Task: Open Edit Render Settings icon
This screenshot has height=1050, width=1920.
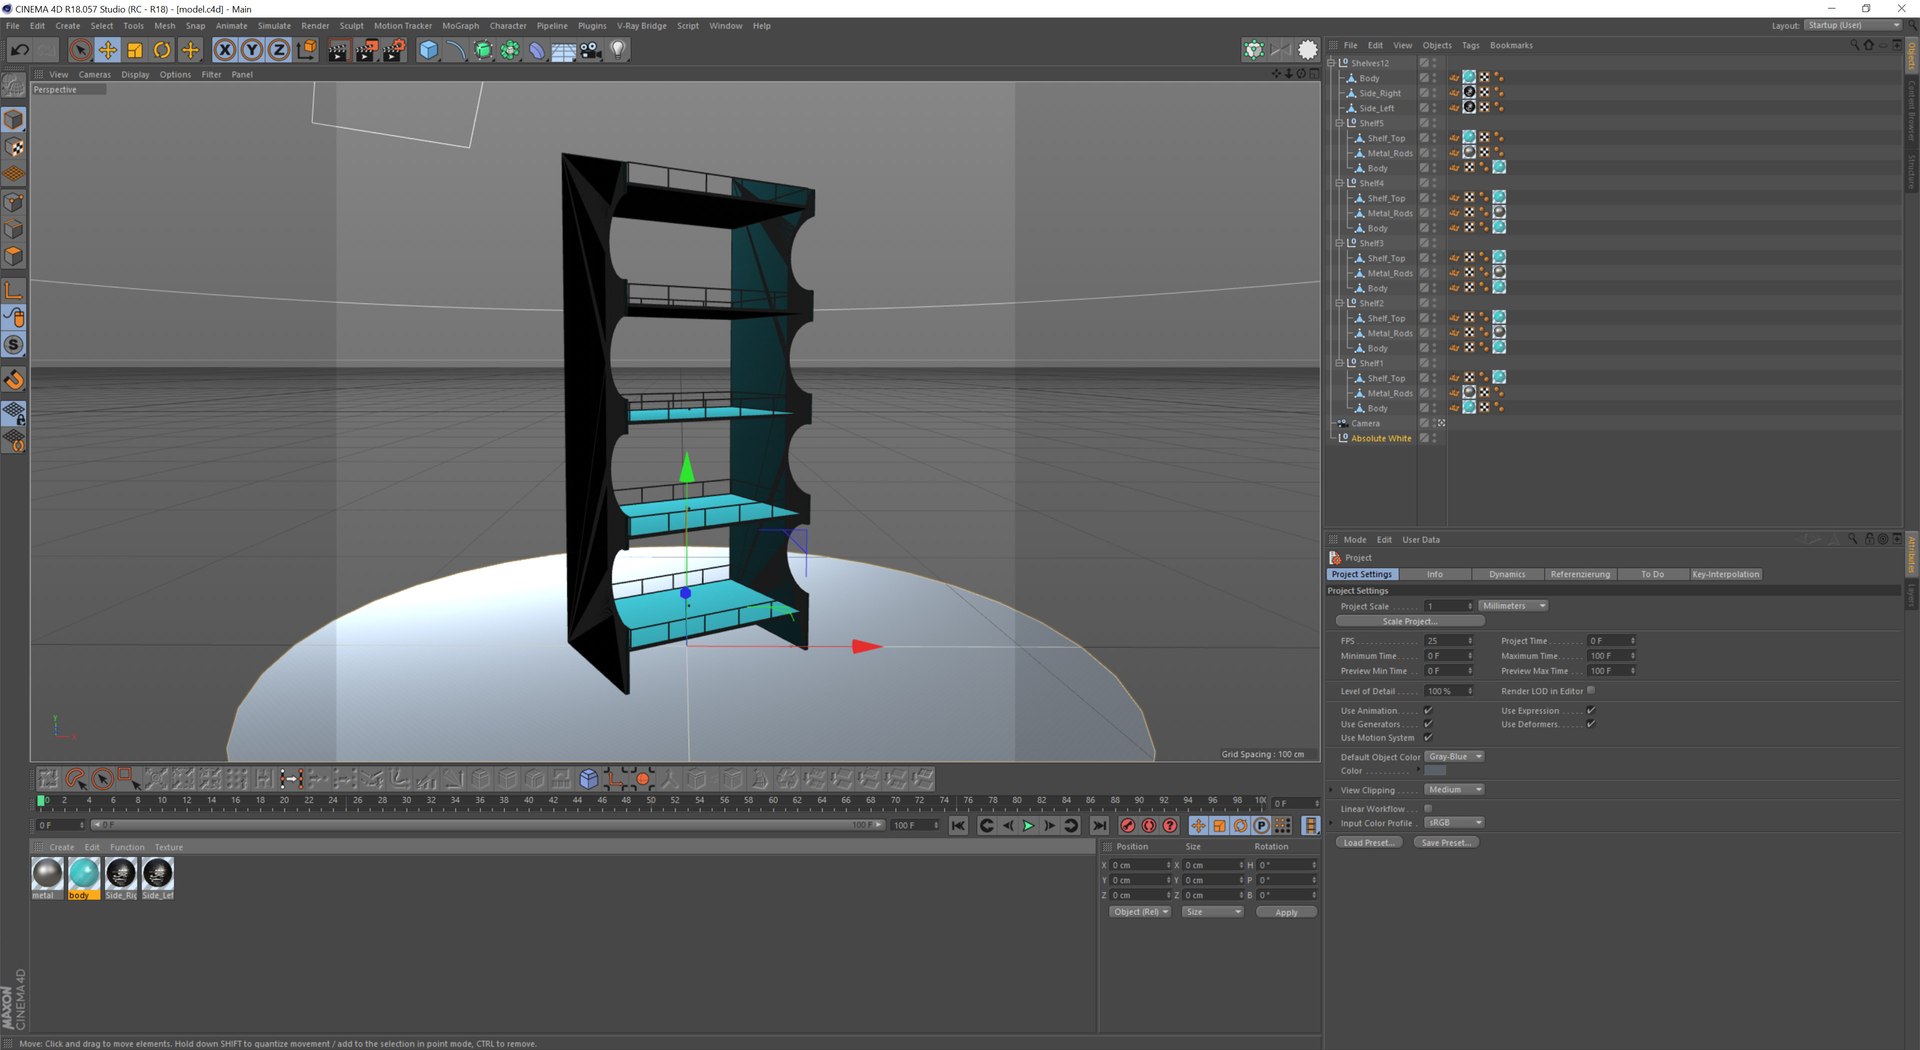Action: pos(394,50)
